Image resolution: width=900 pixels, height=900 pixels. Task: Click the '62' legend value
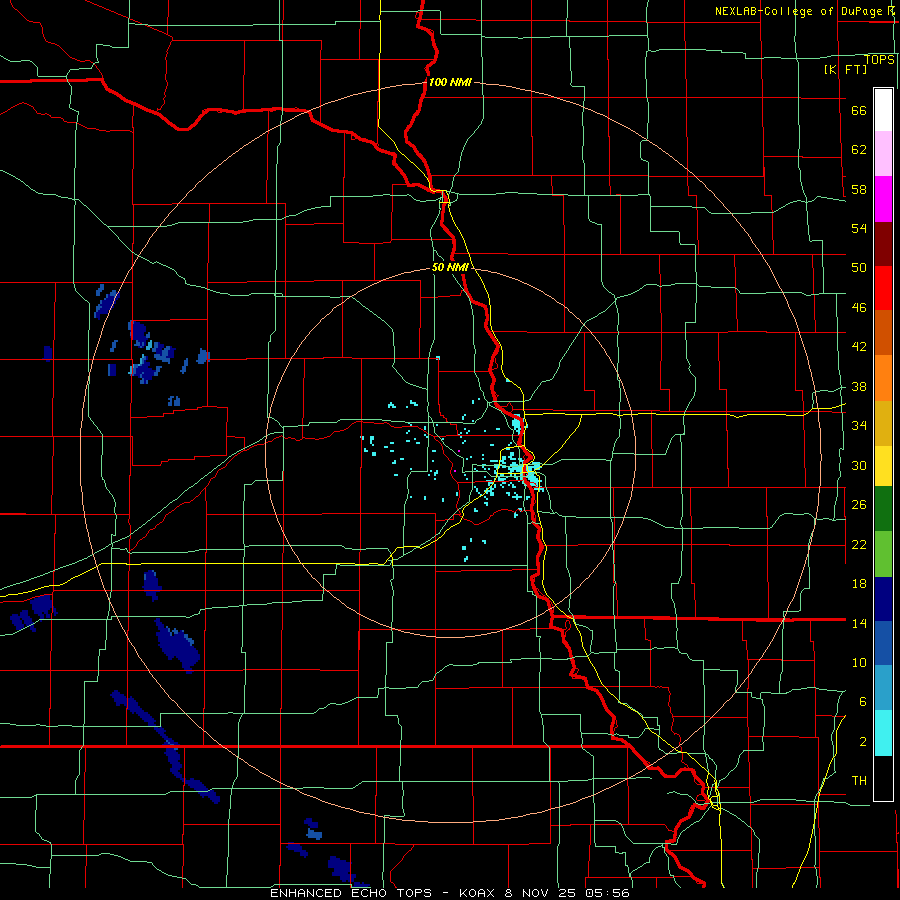tap(859, 150)
